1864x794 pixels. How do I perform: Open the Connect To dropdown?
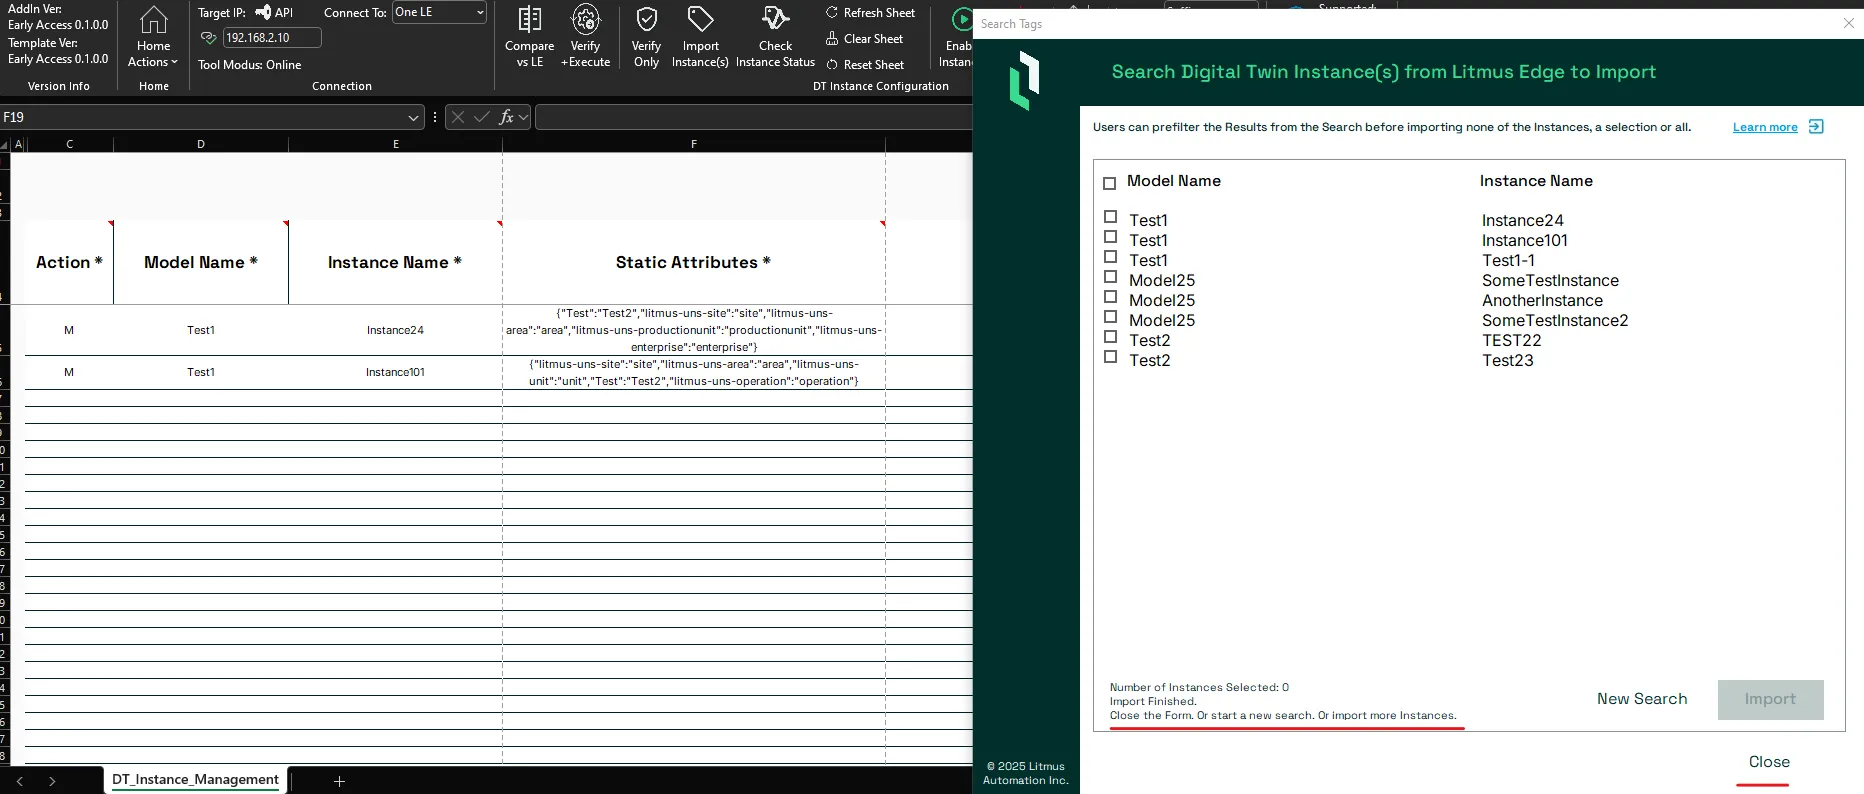click(x=439, y=13)
